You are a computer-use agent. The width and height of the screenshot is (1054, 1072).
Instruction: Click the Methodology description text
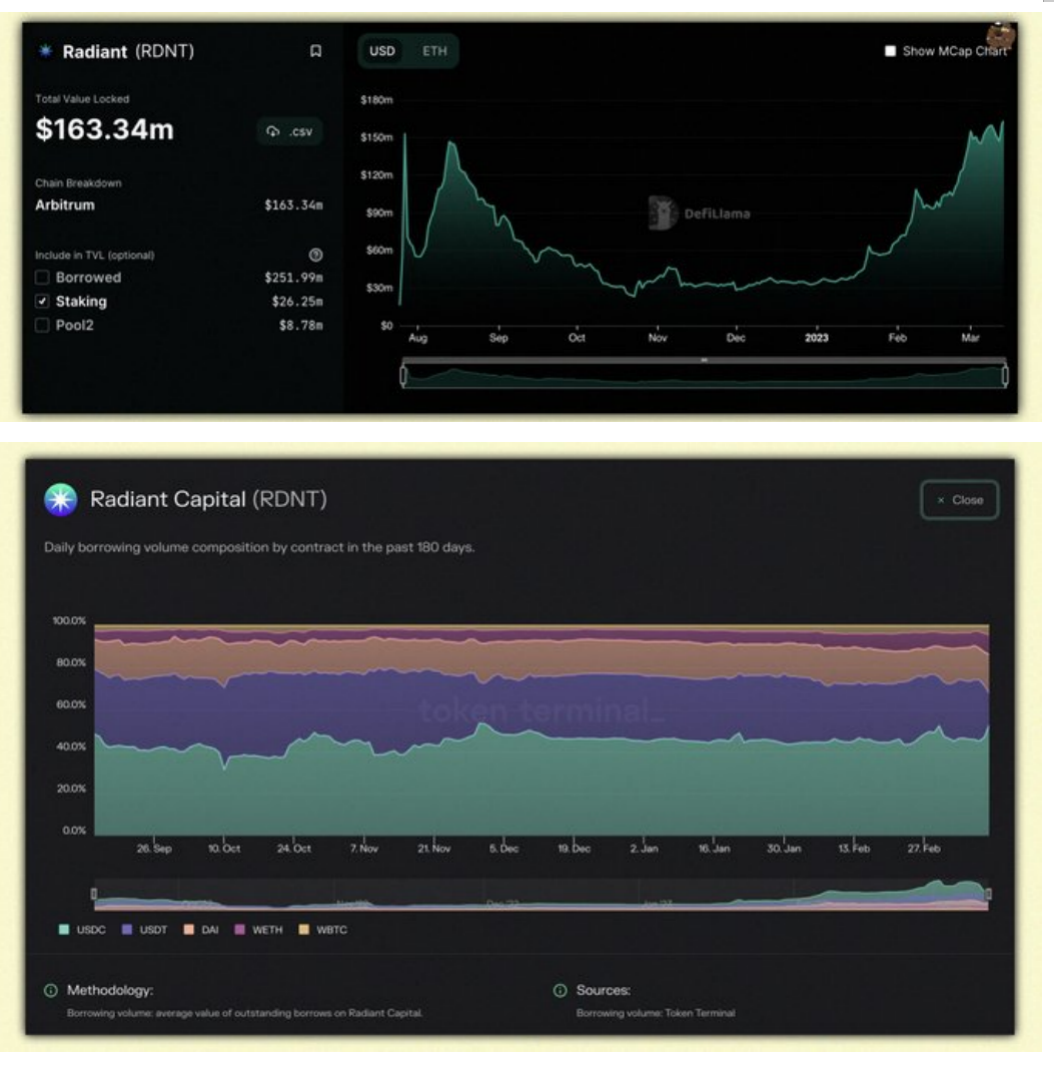(245, 1013)
